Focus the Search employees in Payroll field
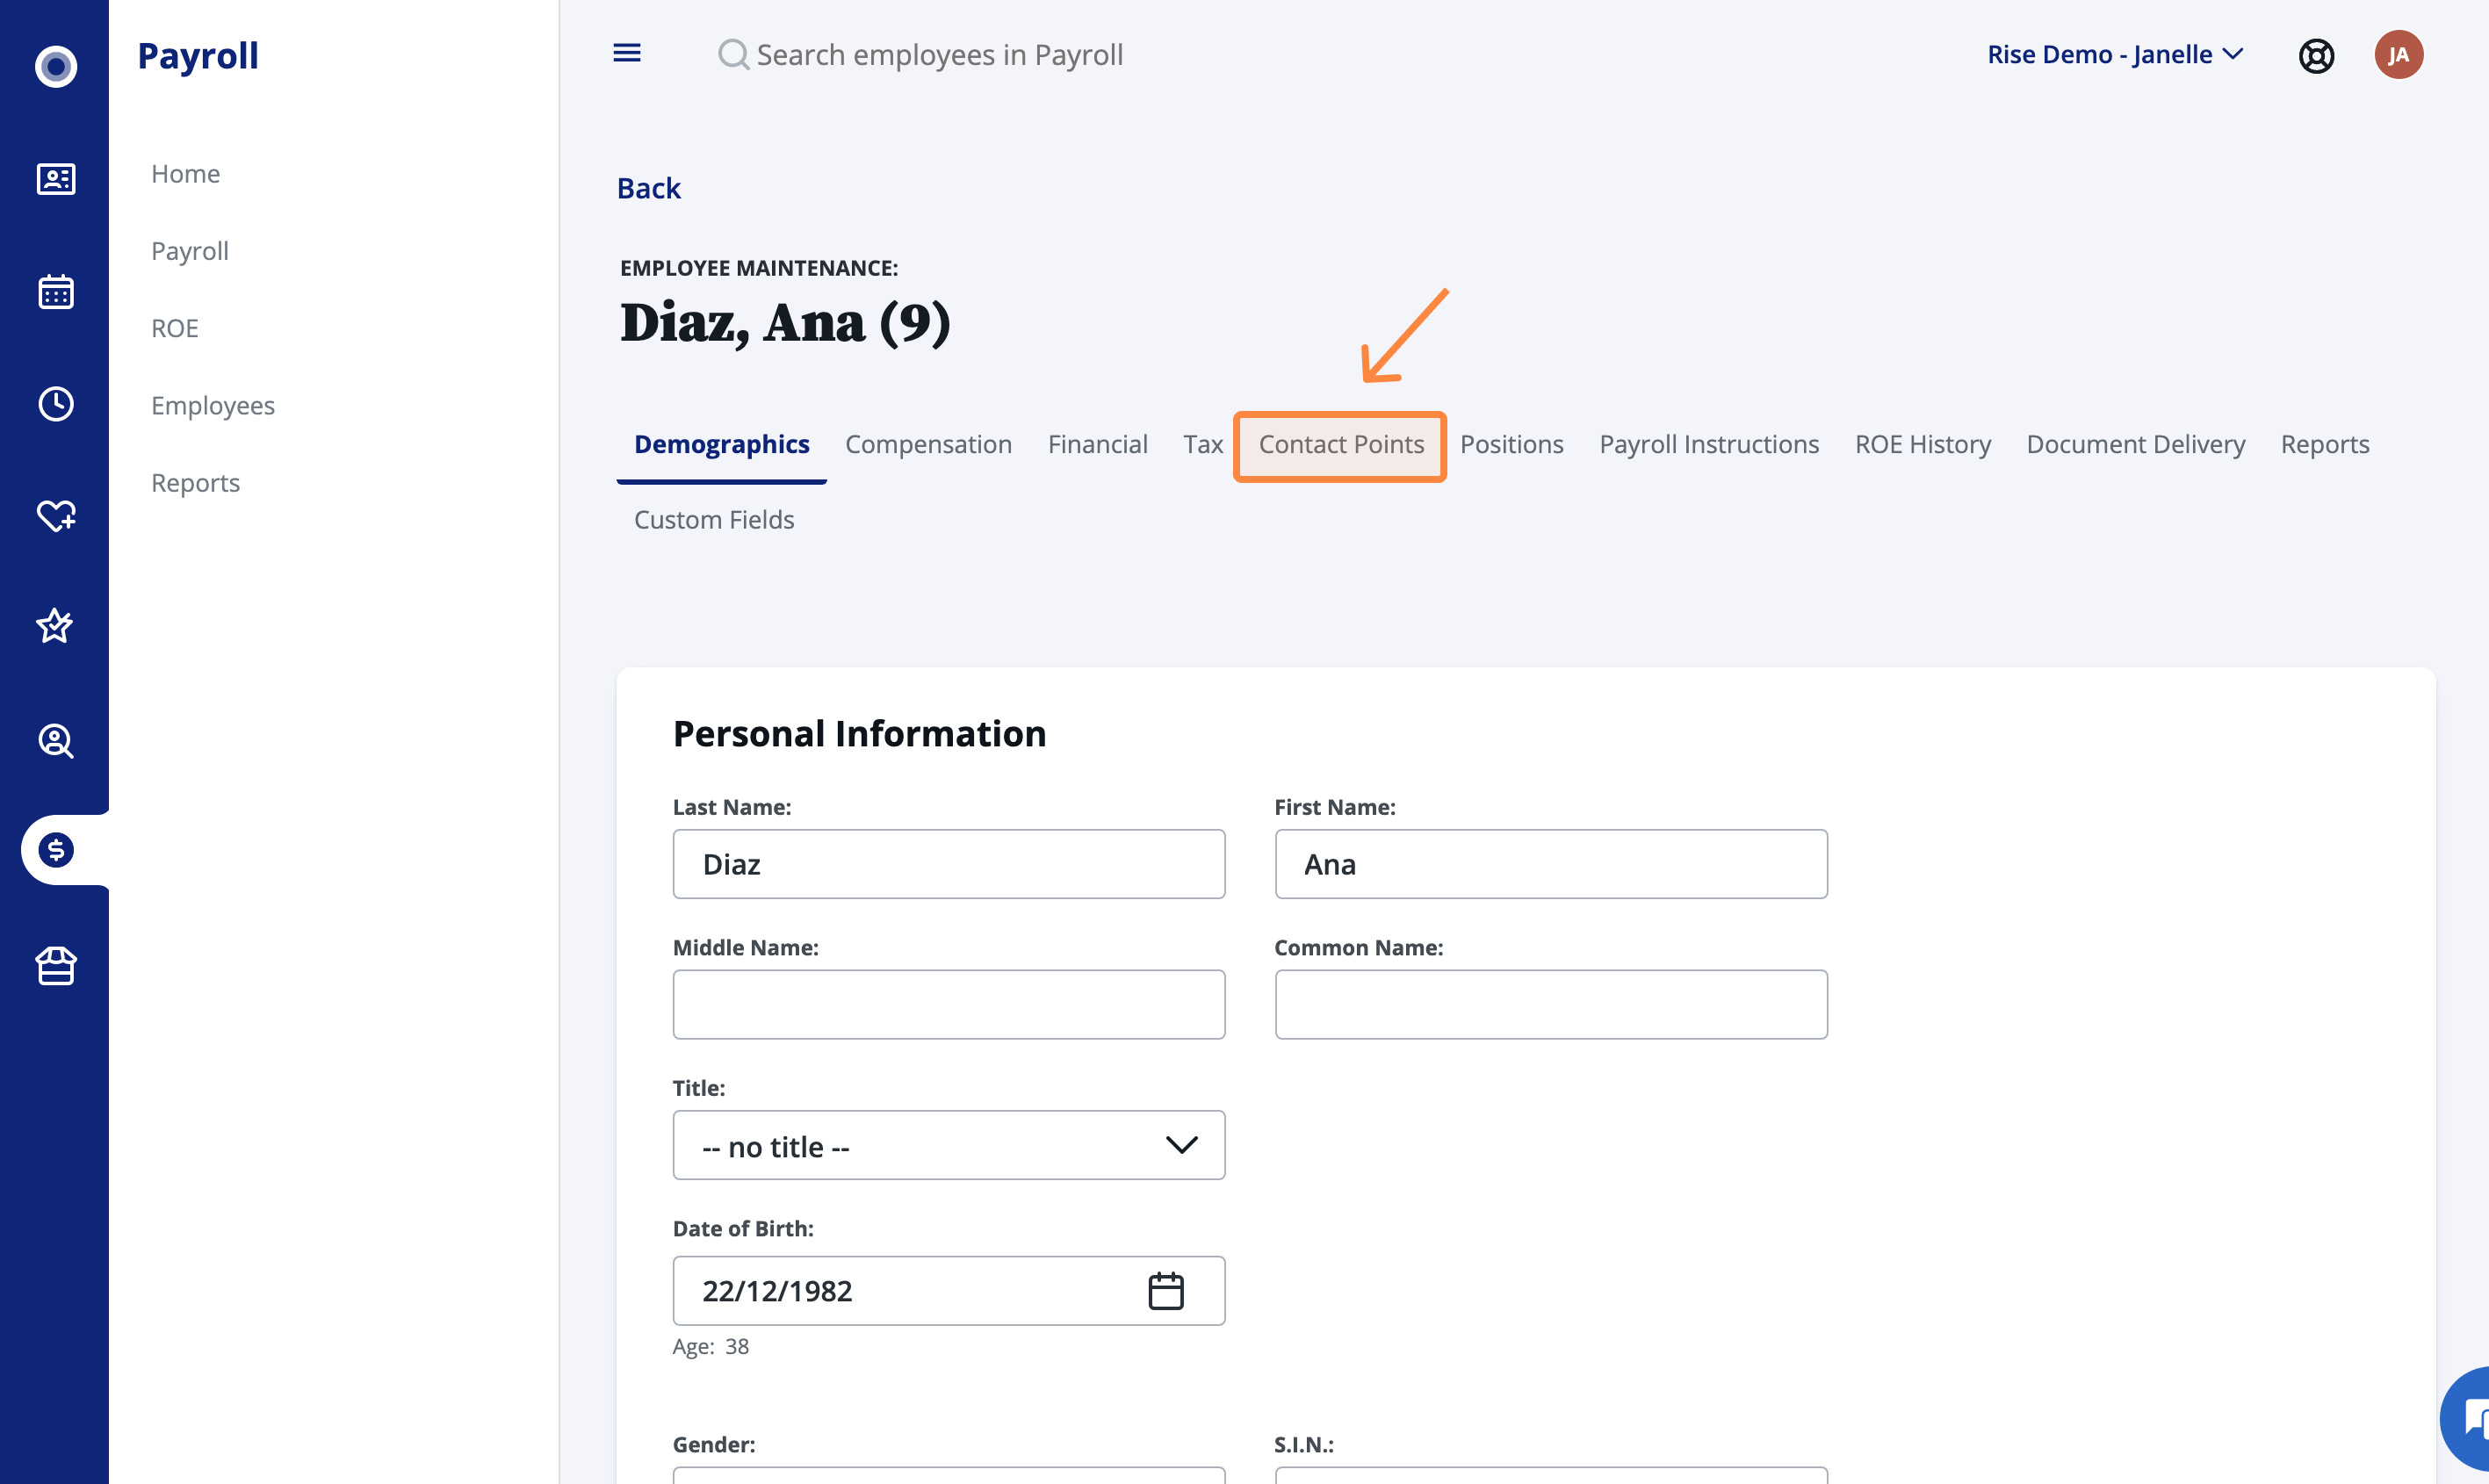The width and height of the screenshot is (2489, 1484). coord(940,54)
